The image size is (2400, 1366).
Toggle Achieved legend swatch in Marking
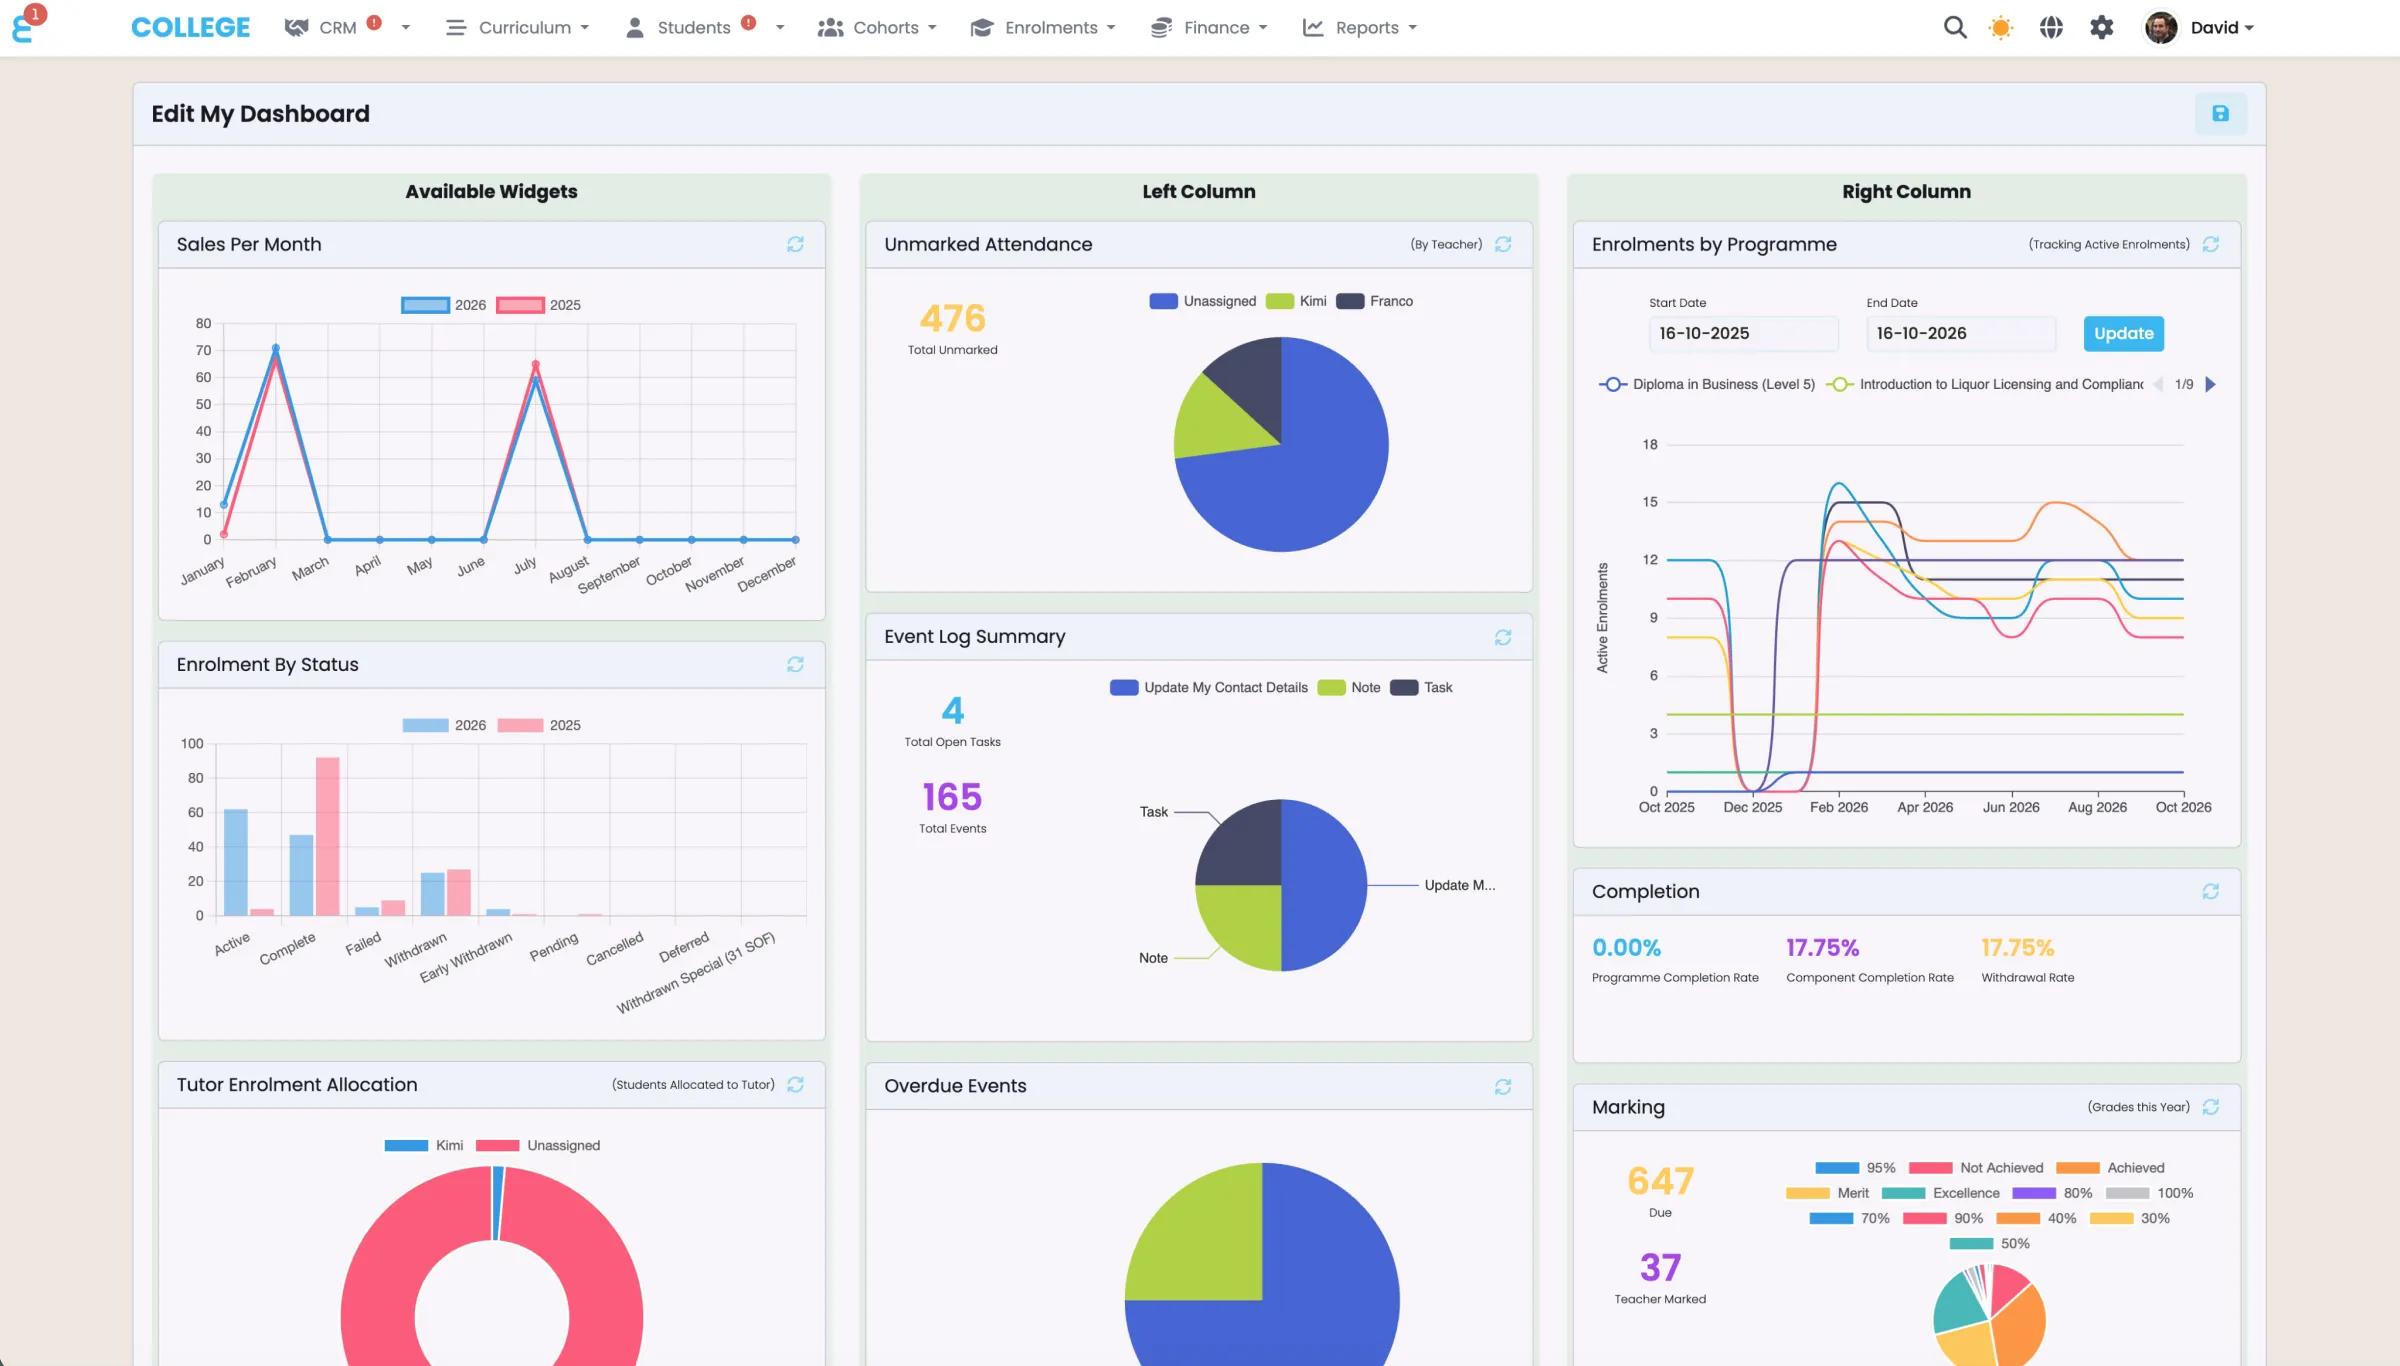pos(2077,1167)
